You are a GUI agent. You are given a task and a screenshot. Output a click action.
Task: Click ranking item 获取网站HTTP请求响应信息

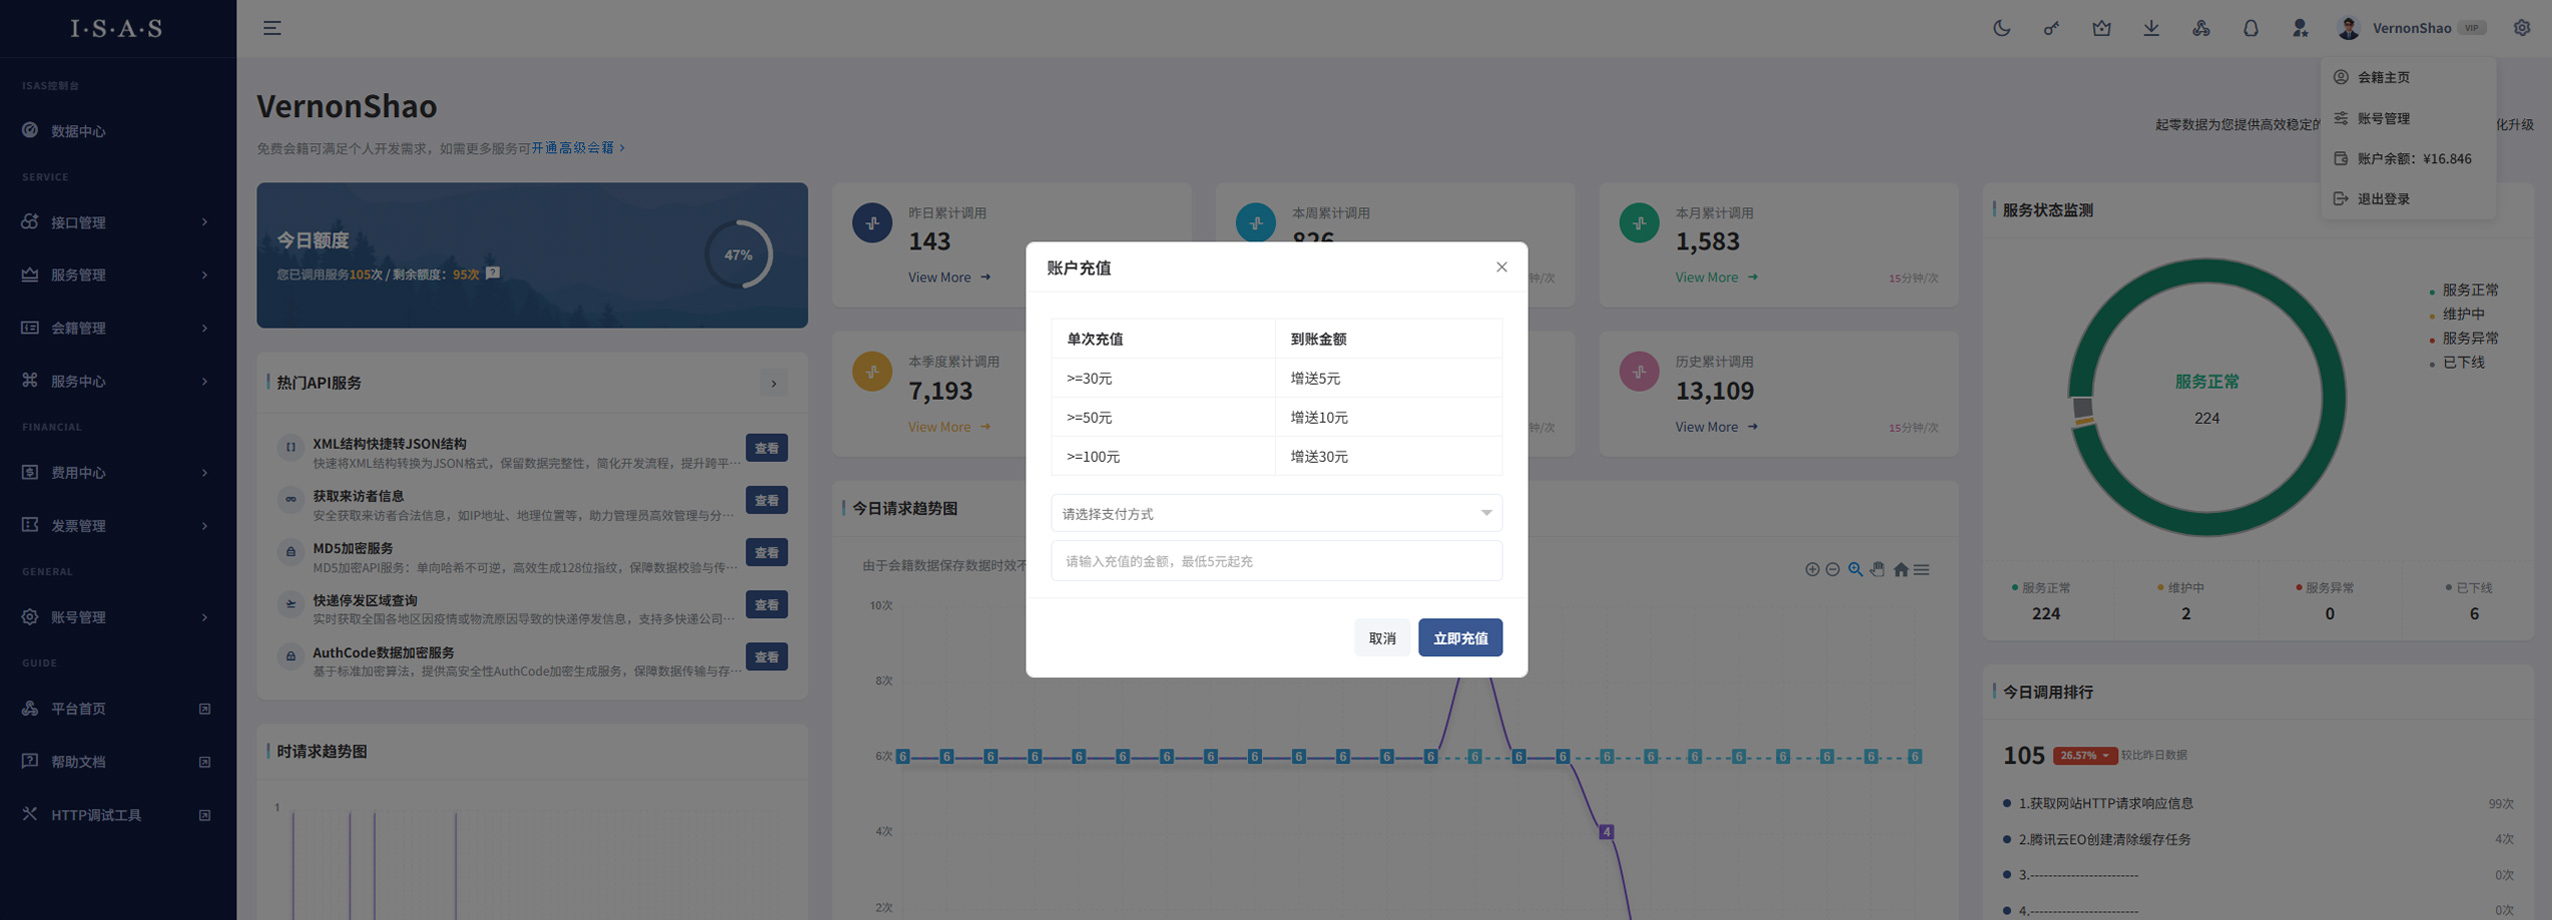click(x=2105, y=803)
